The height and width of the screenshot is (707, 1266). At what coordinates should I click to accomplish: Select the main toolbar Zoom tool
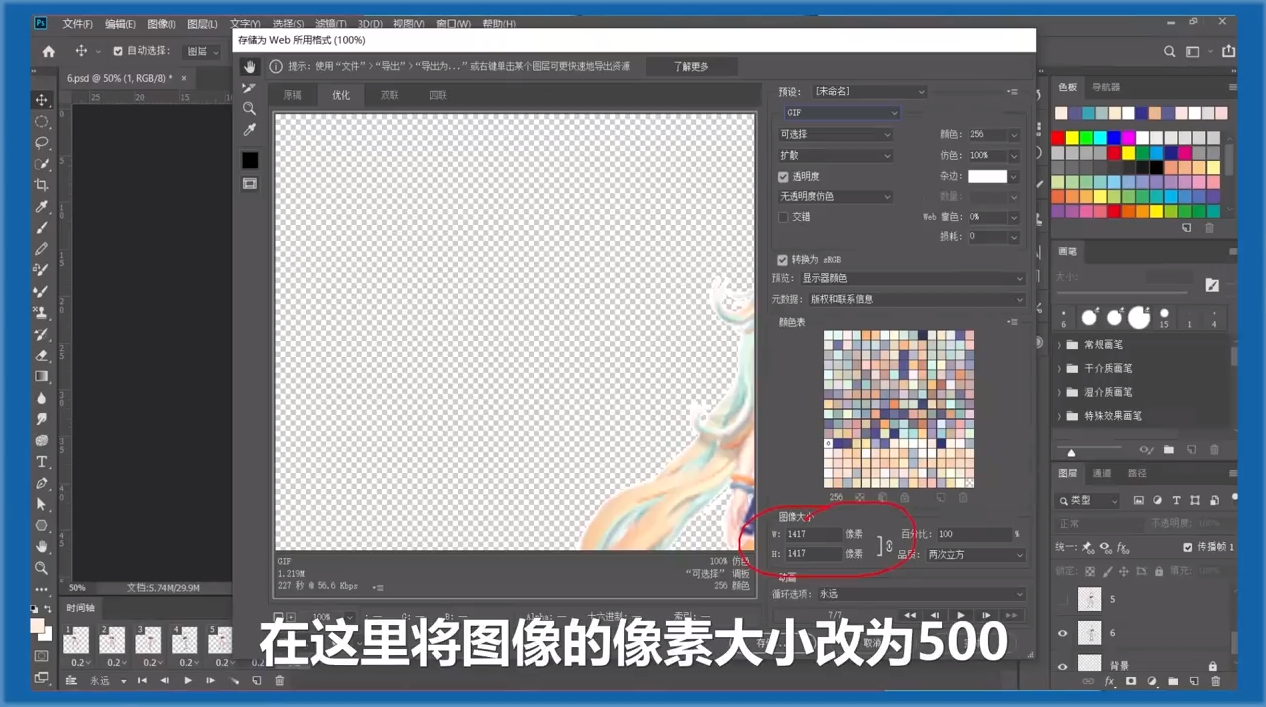(x=41, y=568)
